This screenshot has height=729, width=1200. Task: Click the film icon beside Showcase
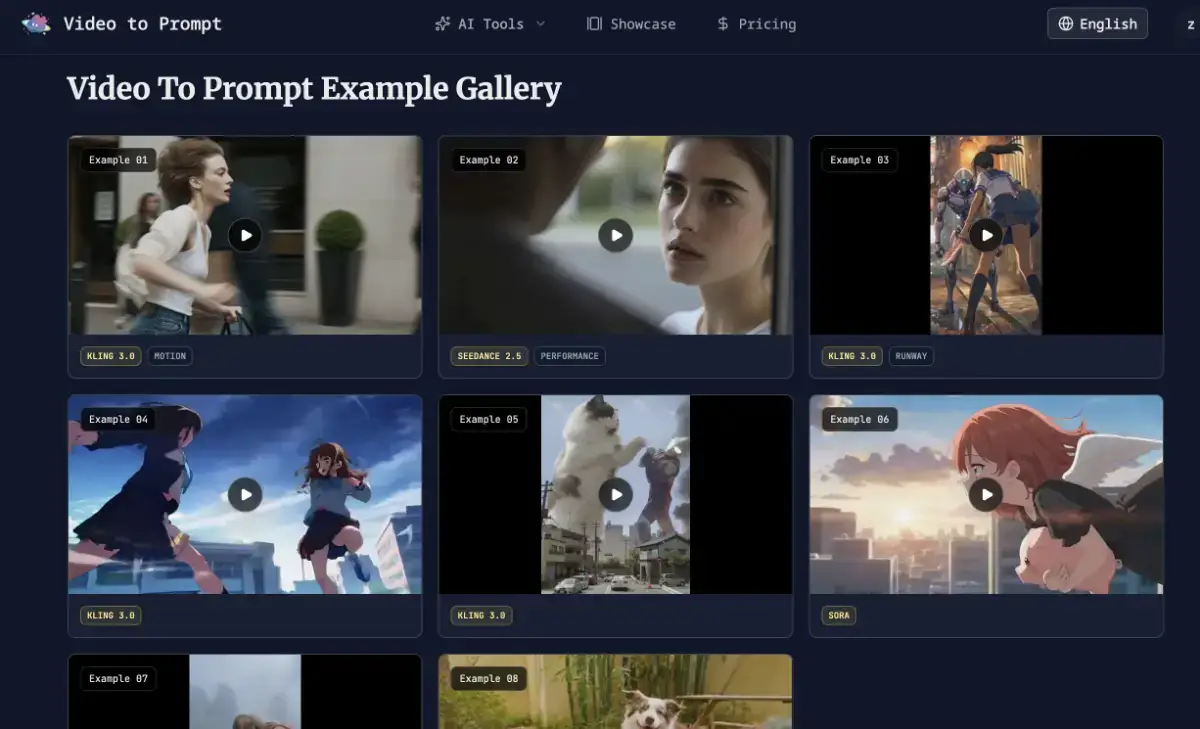point(594,24)
